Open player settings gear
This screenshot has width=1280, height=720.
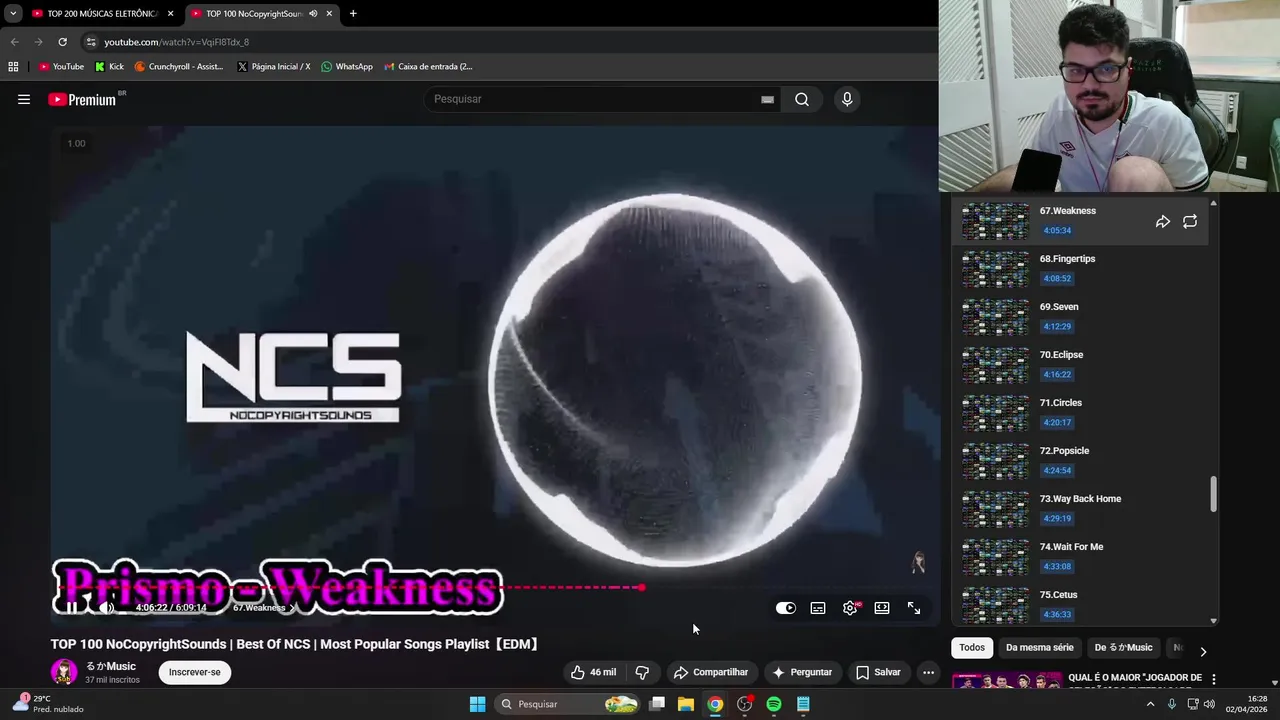850,608
